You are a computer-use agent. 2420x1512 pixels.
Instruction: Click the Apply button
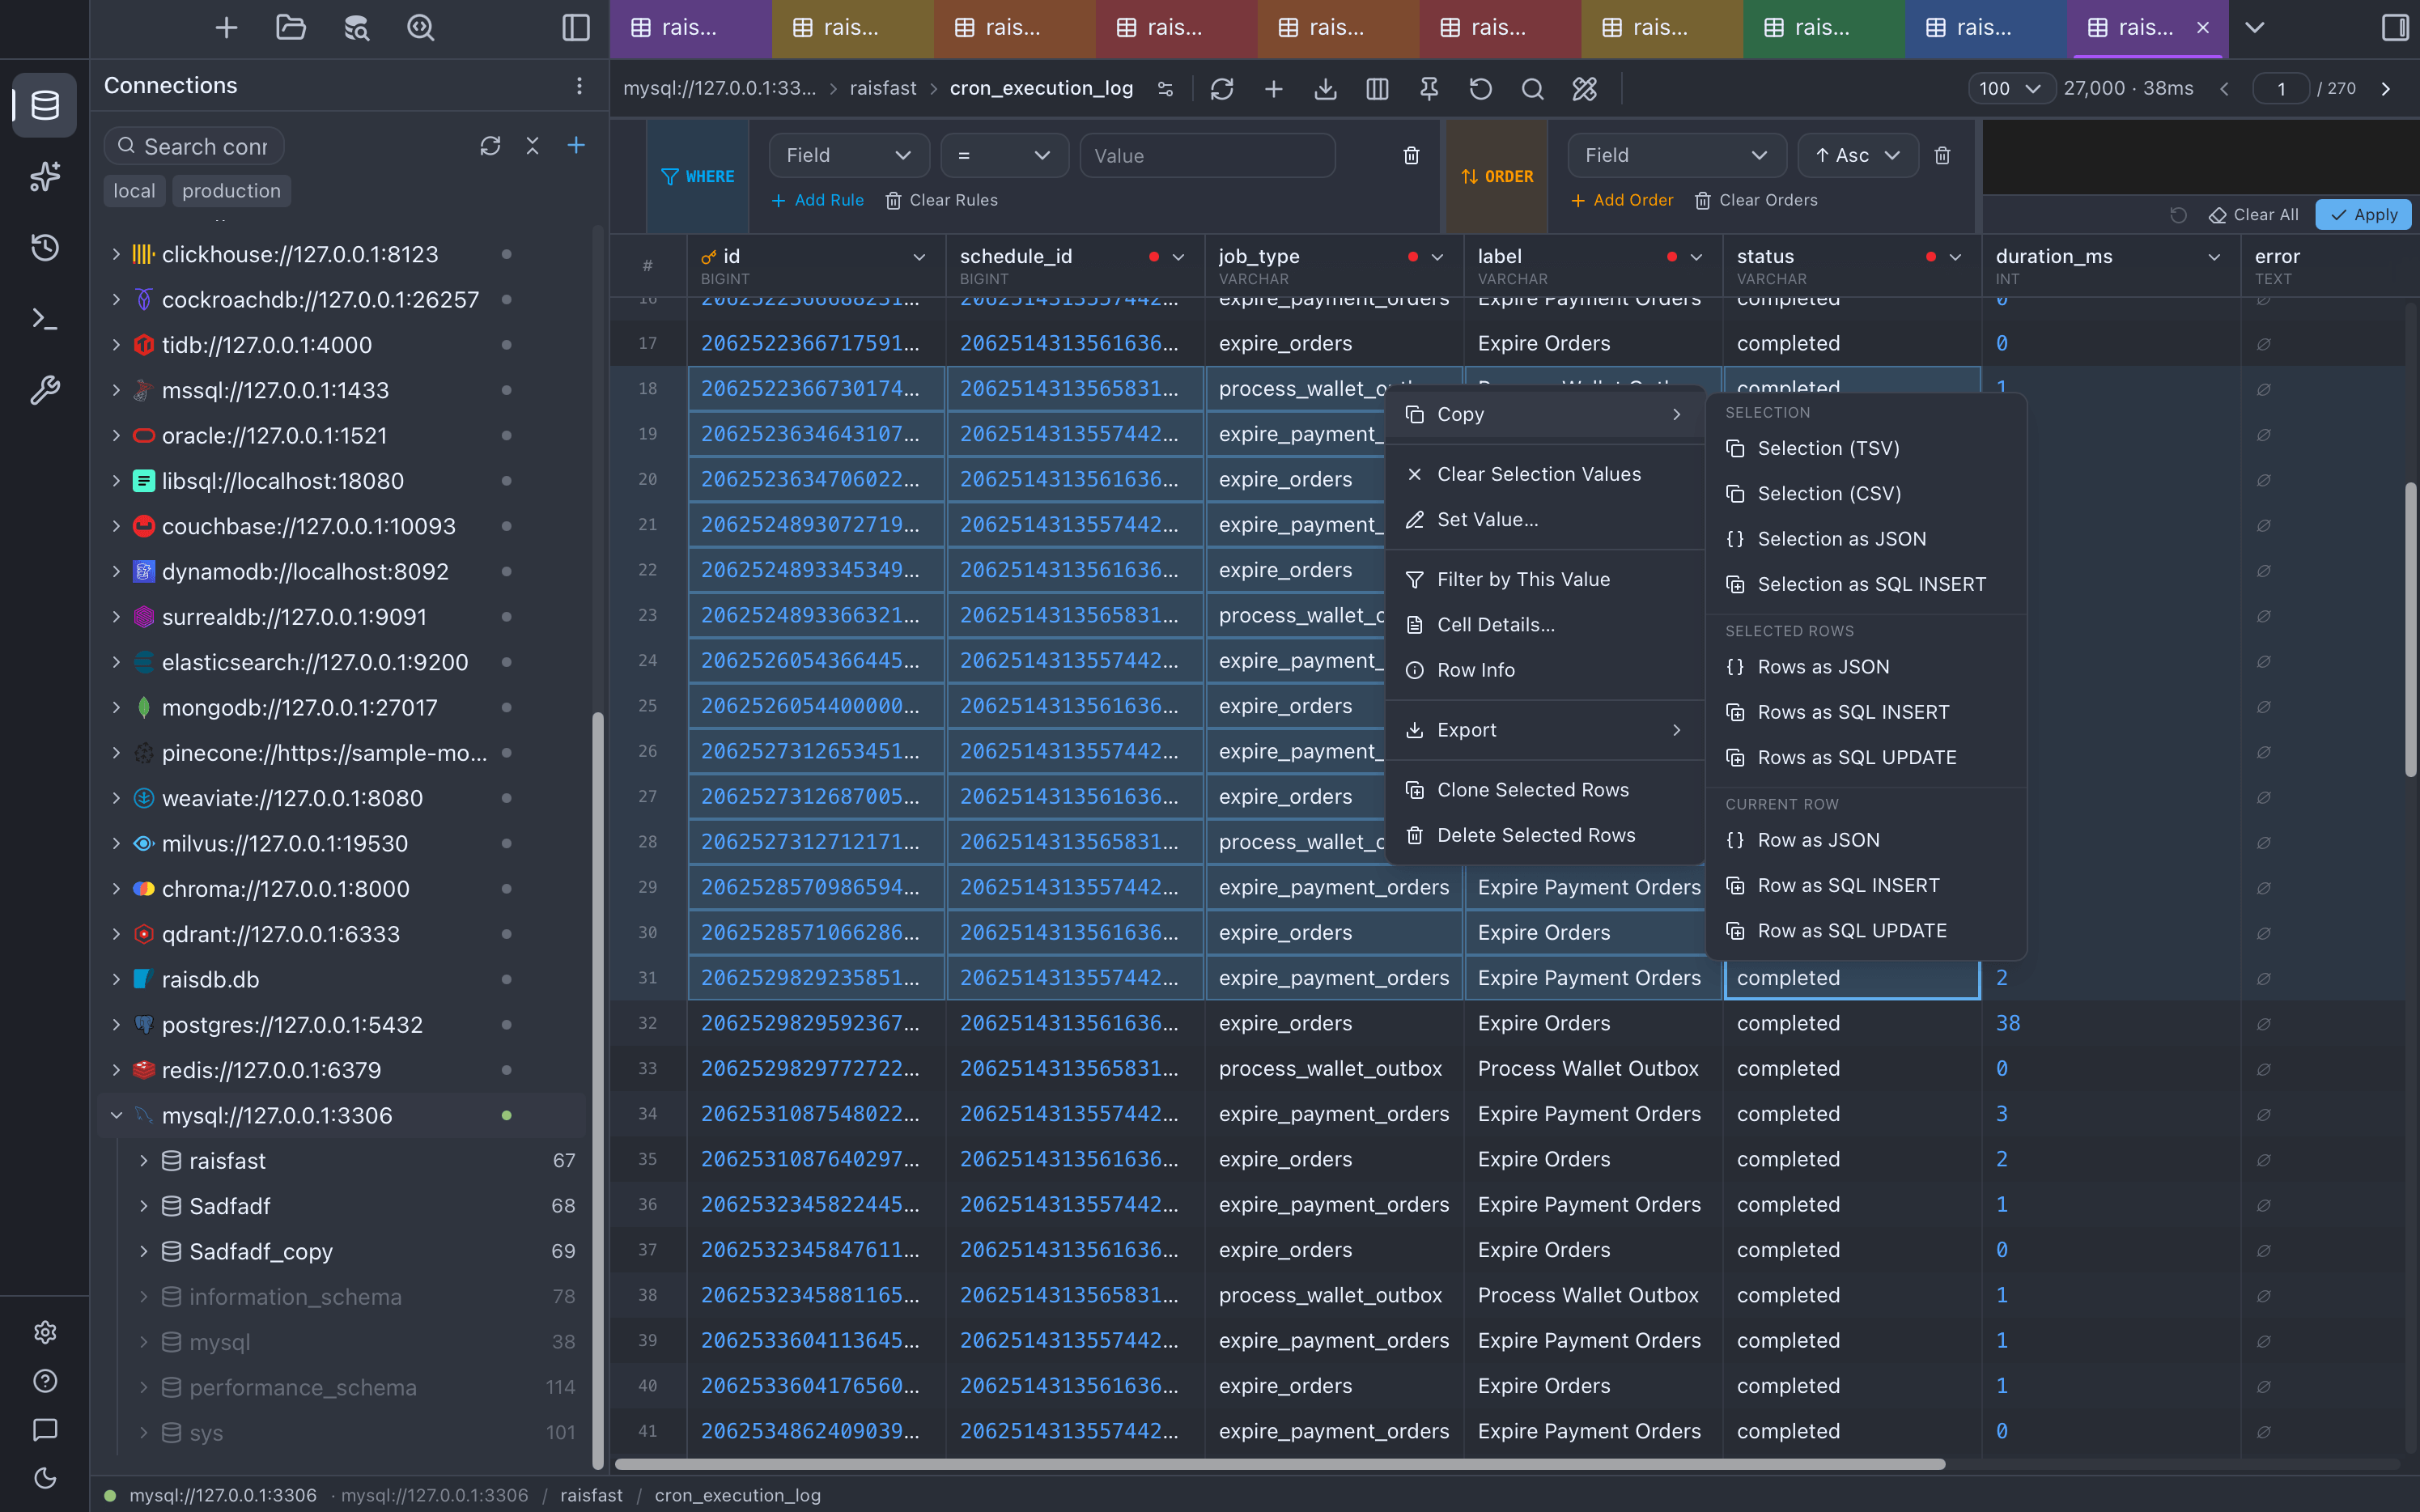(2363, 215)
